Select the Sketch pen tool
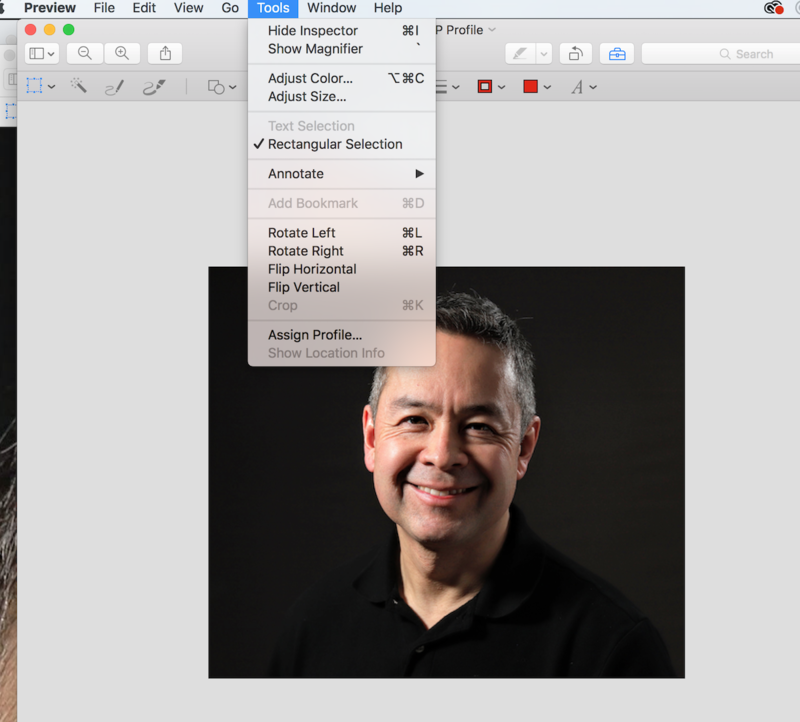Viewport: 800px width, 722px height. [x=114, y=87]
